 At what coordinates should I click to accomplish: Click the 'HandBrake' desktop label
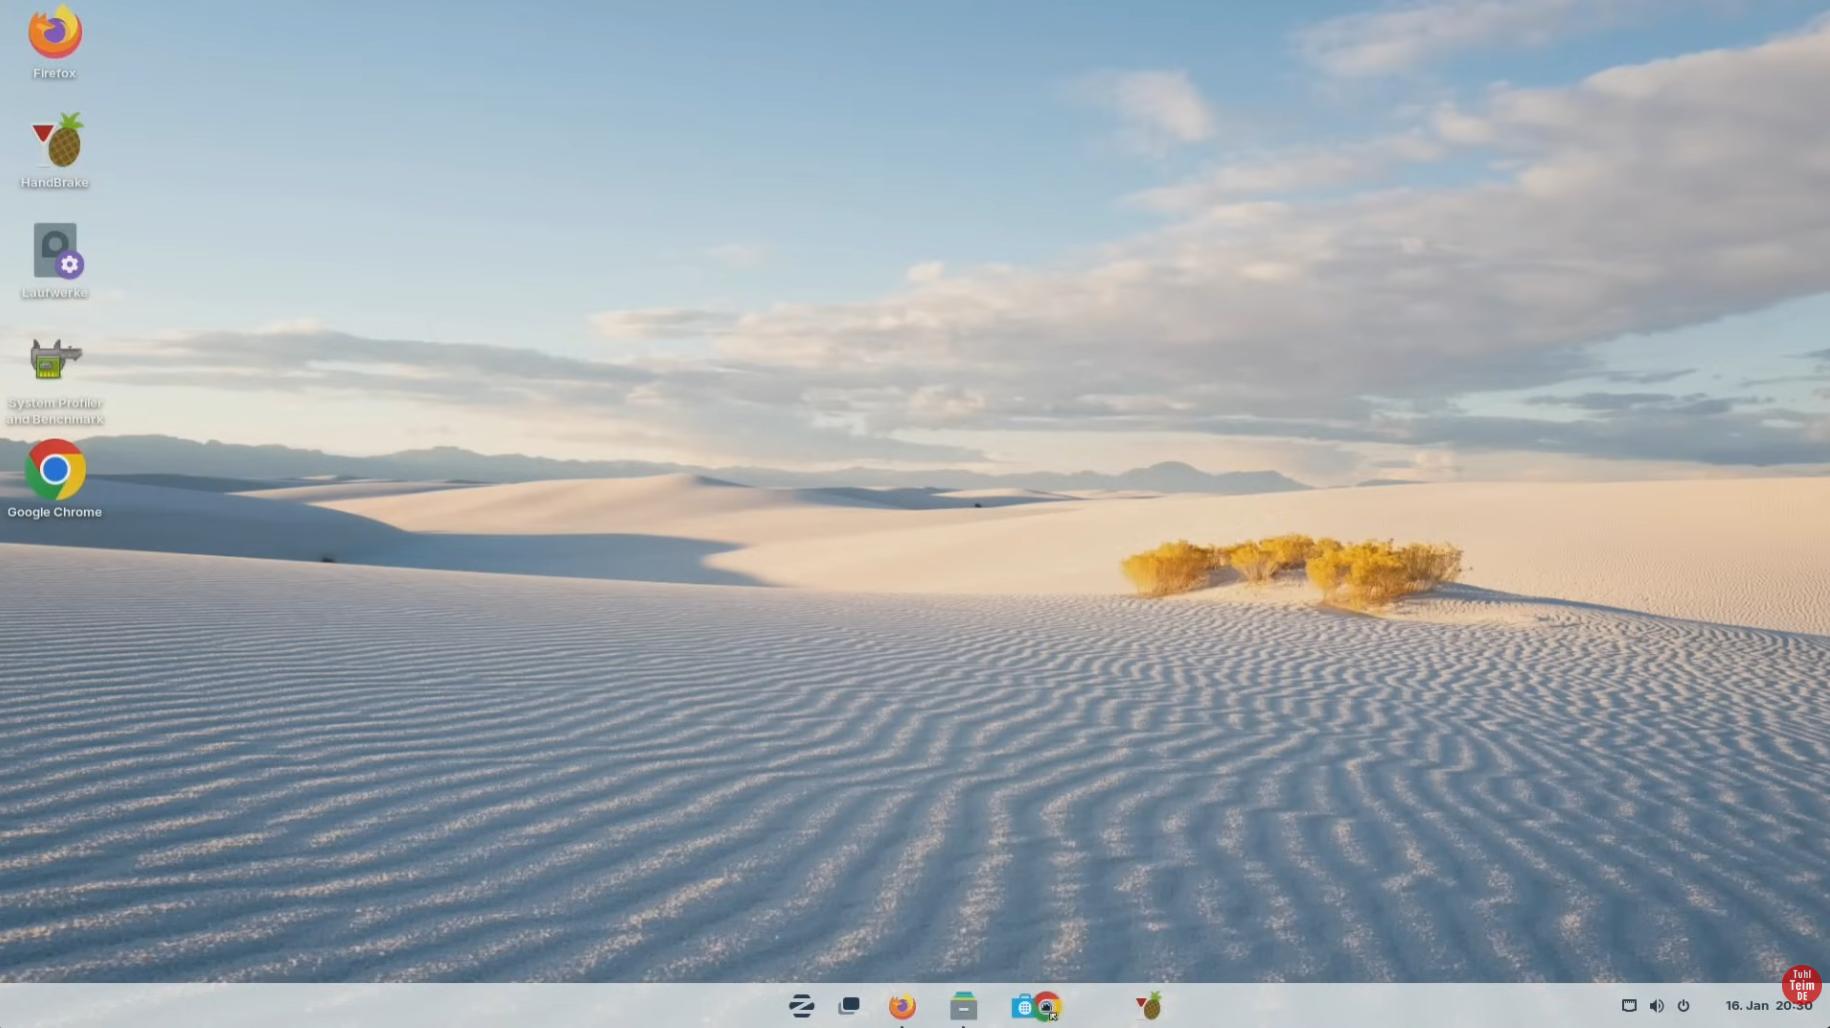coord(55,182)
